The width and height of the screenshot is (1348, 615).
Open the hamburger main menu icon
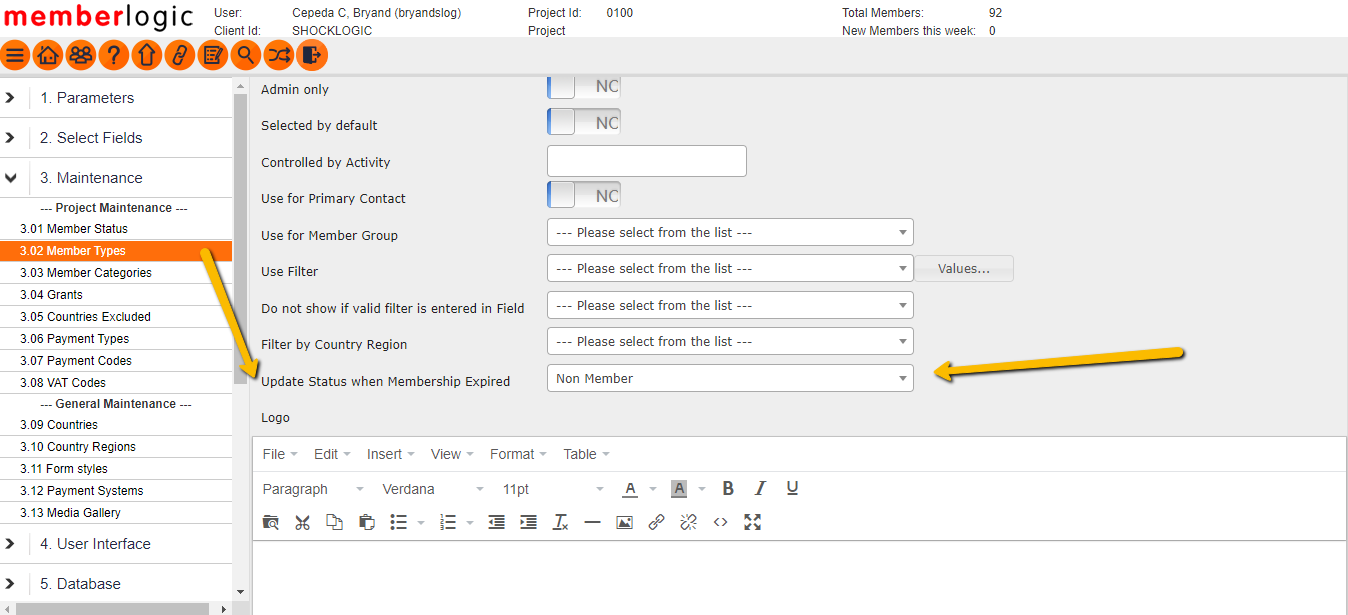(15, 55)
